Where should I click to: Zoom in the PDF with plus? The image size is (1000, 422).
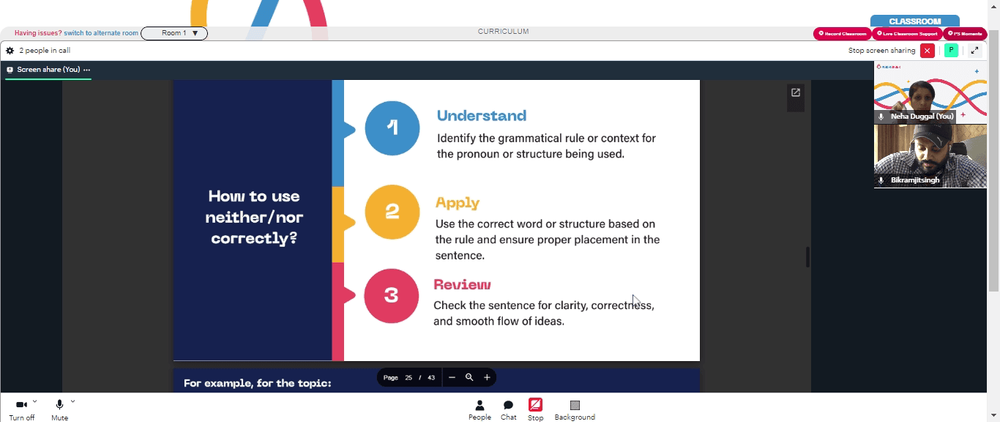coord(487,377)
